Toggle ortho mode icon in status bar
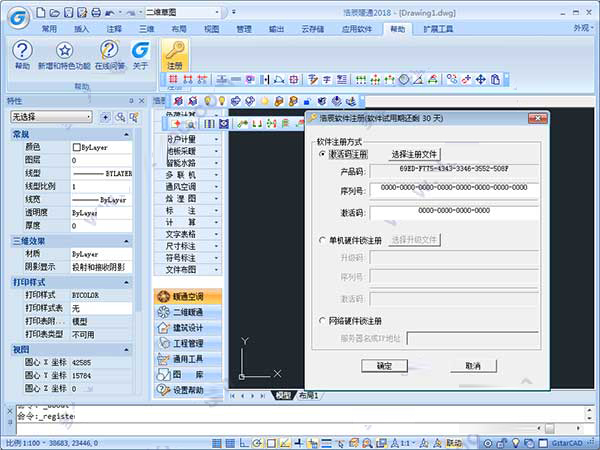 pos(244,443)
